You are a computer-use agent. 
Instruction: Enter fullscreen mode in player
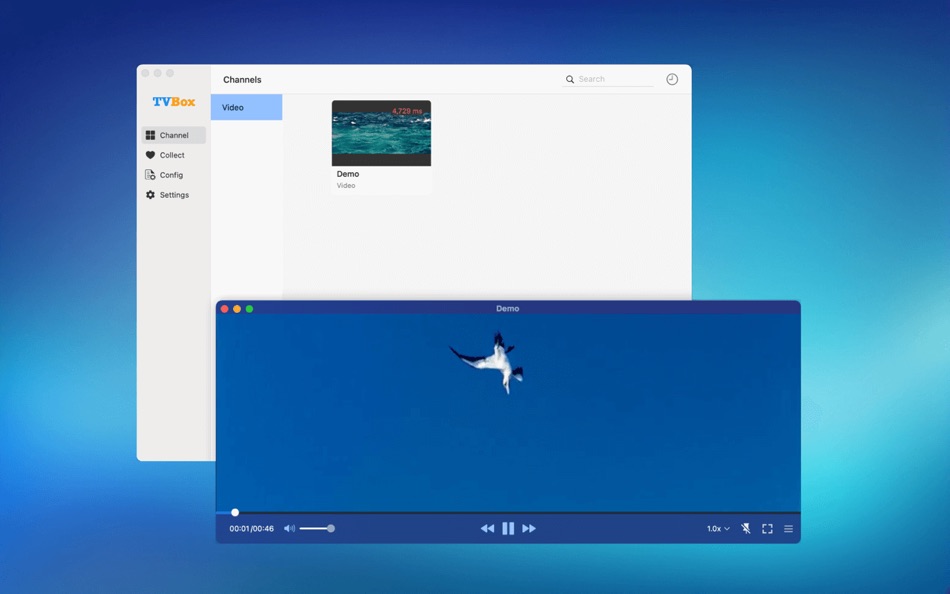tap(767, 529)
